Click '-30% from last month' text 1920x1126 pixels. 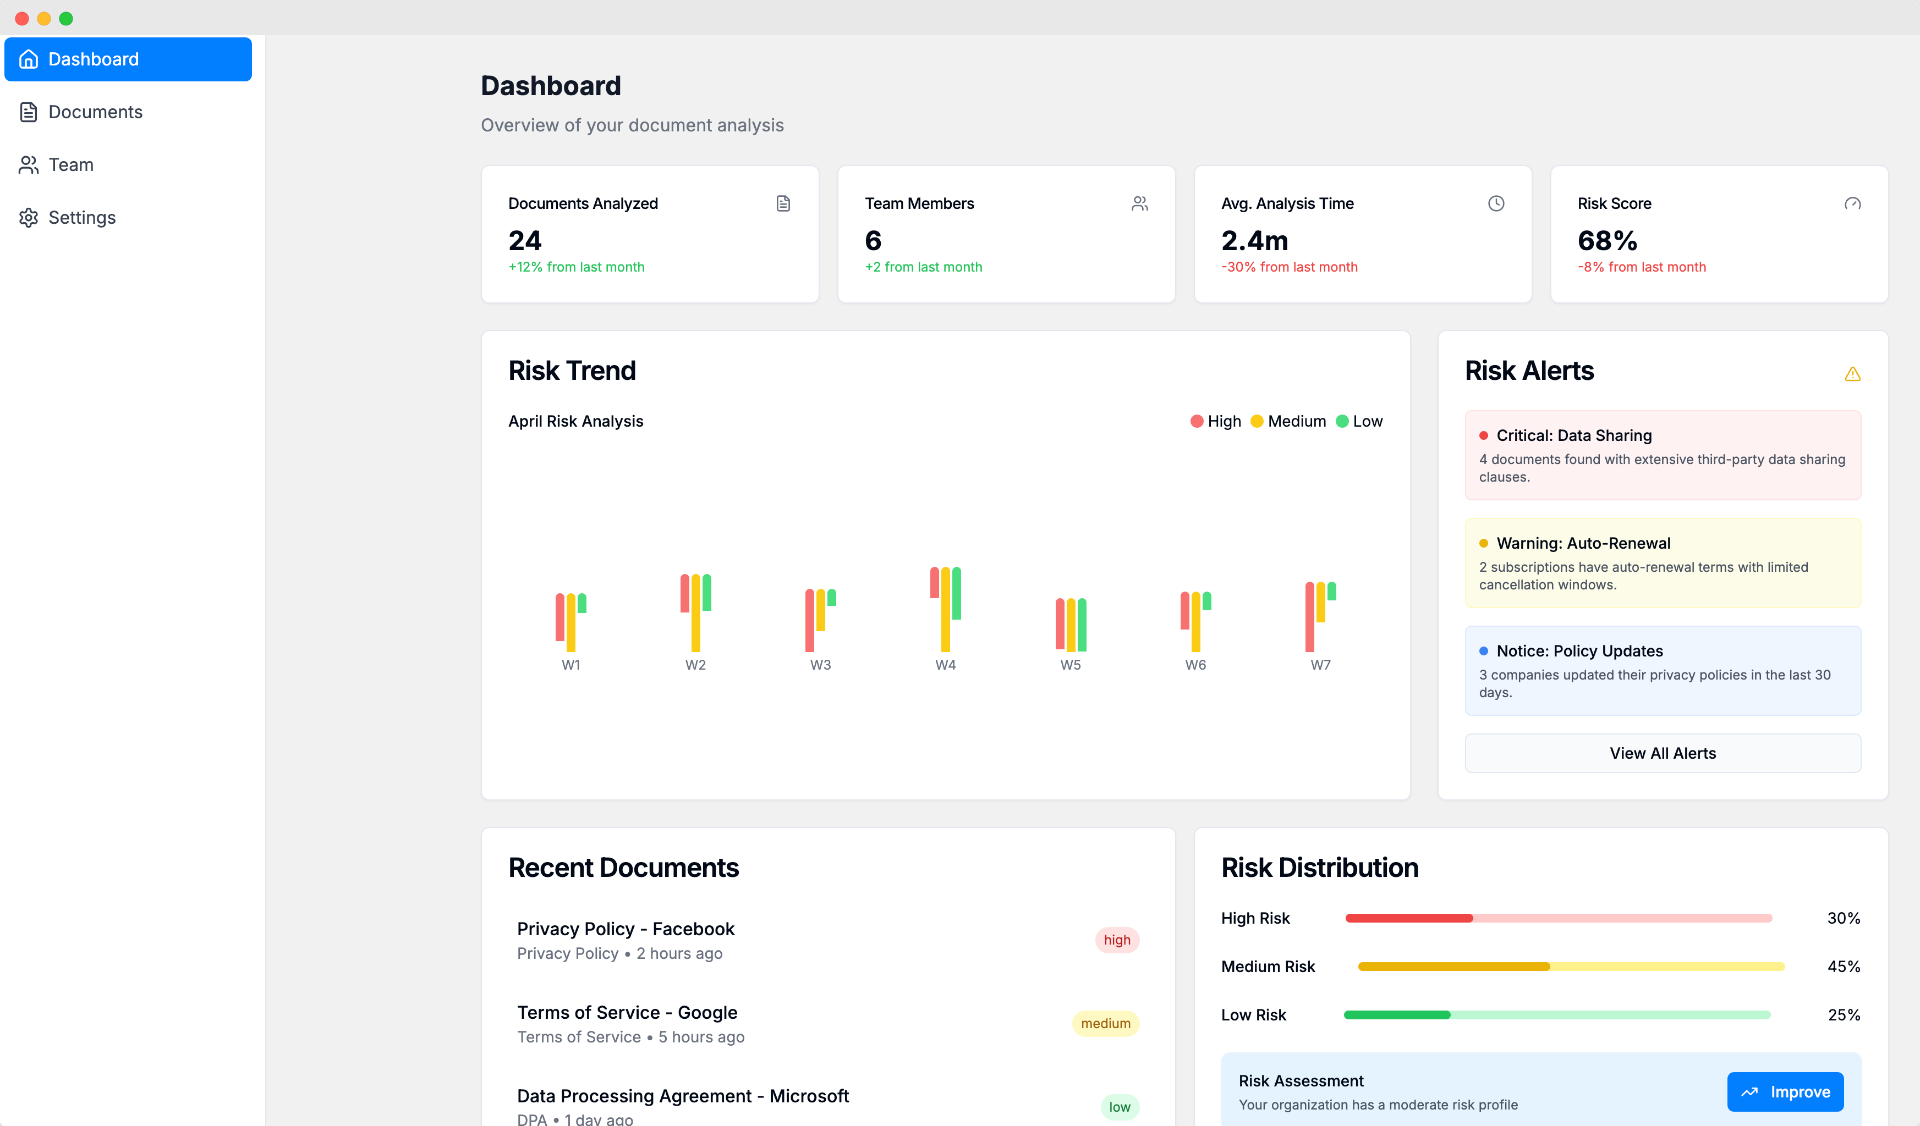pos(1290,267)
